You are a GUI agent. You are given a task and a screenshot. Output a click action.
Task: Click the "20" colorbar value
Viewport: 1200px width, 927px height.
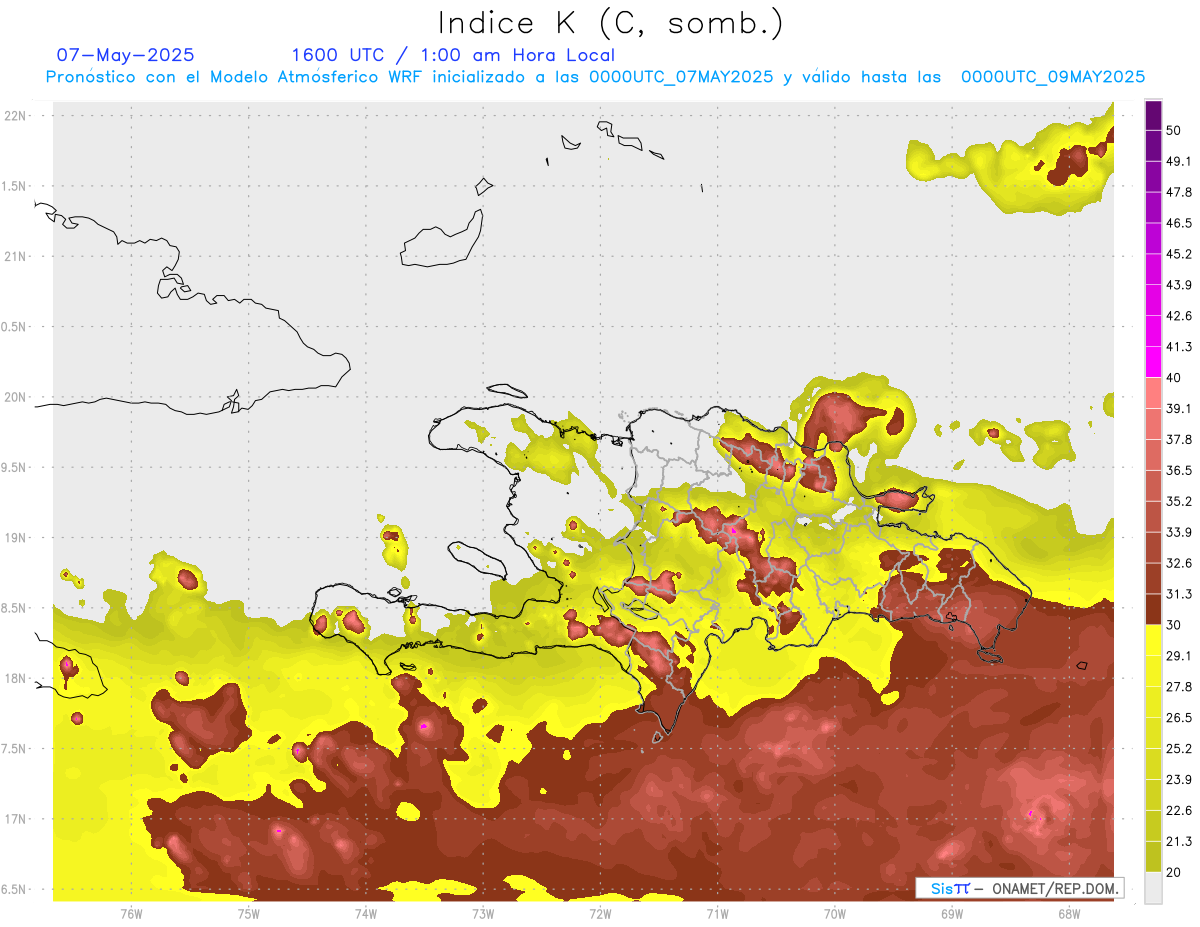click(1174, 872)
